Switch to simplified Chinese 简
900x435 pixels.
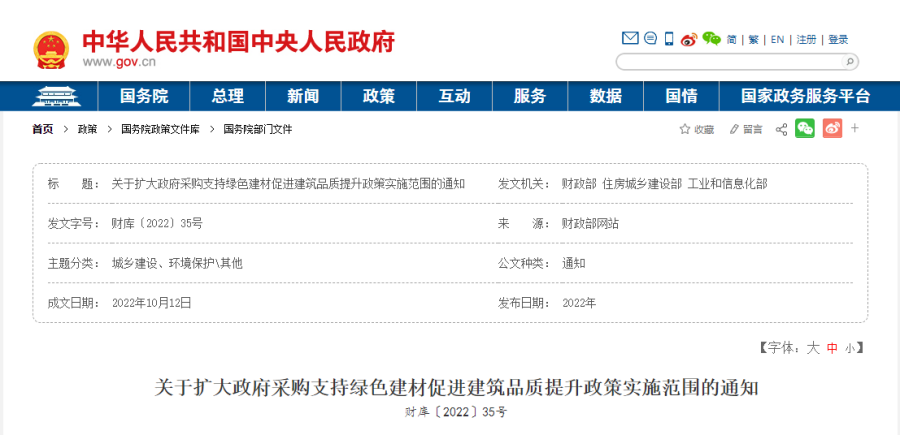coord(731,40)
